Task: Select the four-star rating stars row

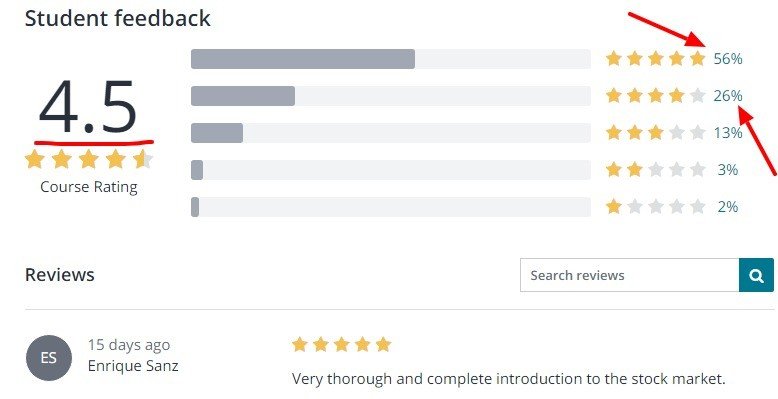Action: point(655,95)
